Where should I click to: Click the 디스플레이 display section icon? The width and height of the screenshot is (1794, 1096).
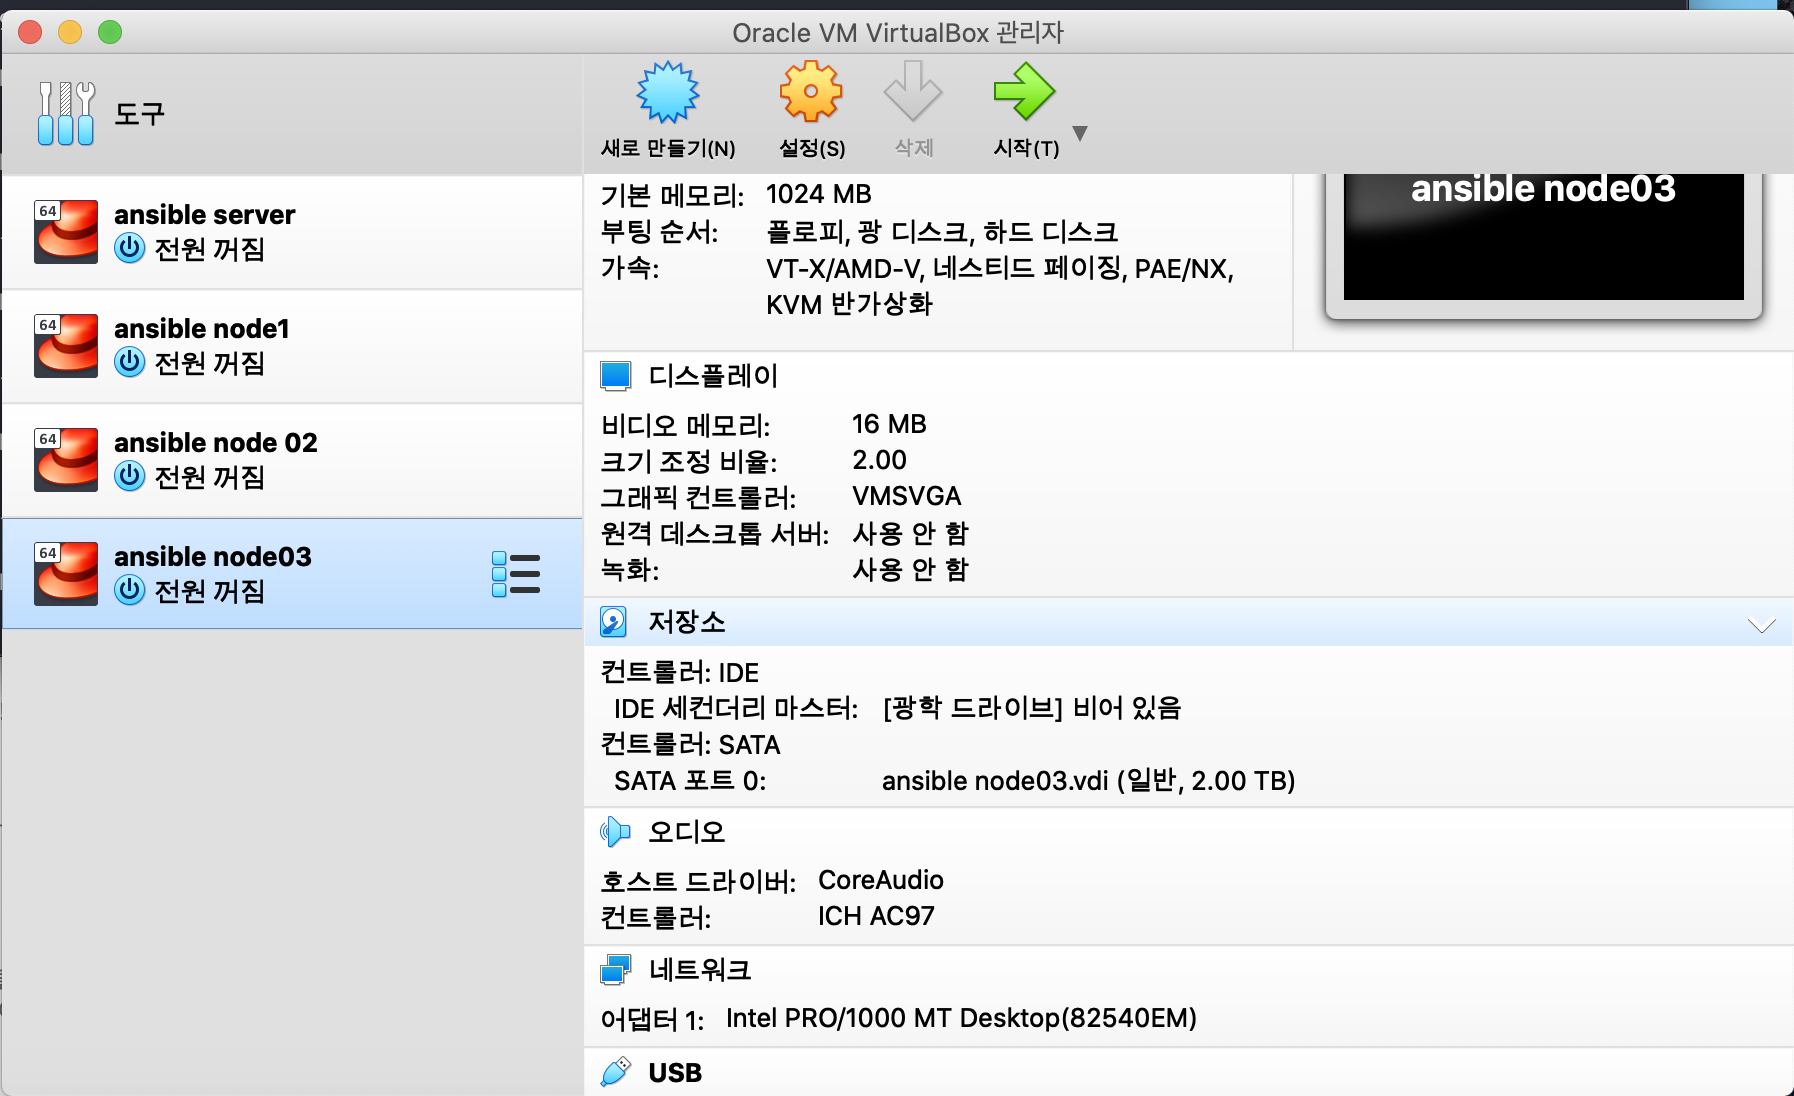point(616,376)
